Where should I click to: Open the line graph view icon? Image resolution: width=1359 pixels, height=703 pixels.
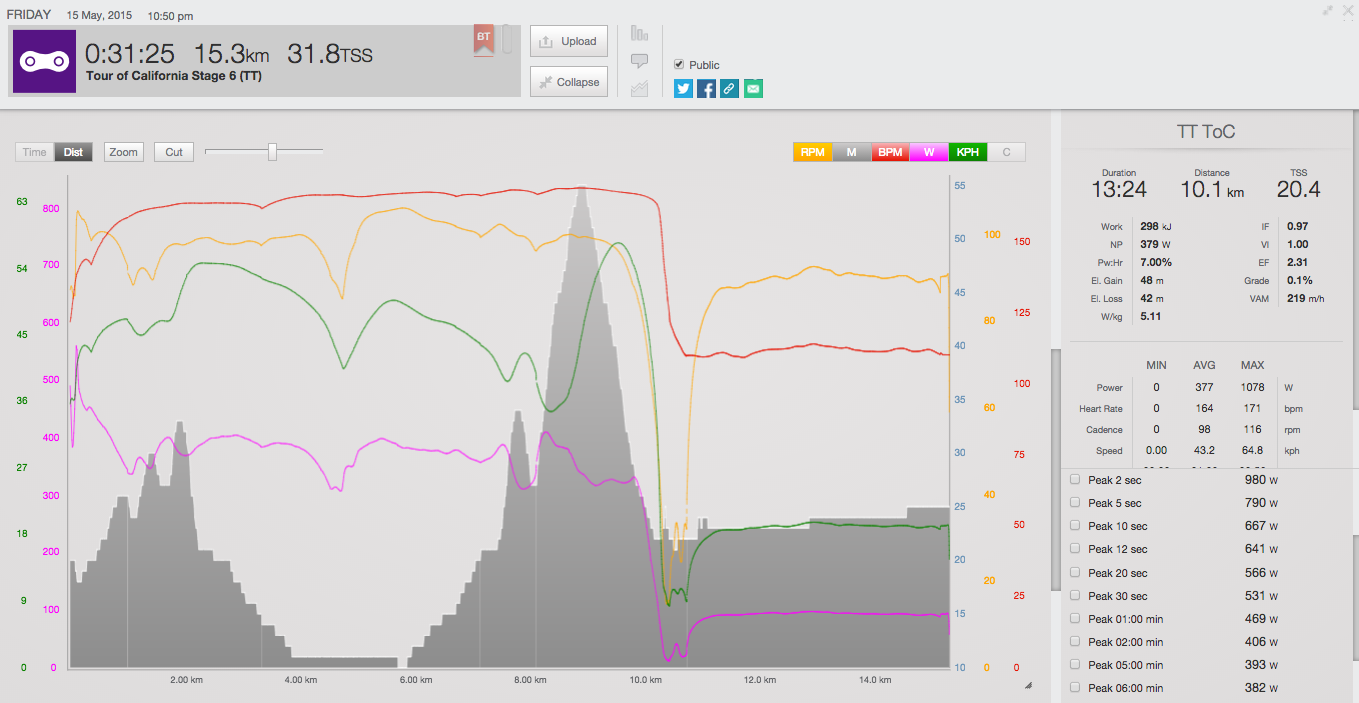(639, 88)
